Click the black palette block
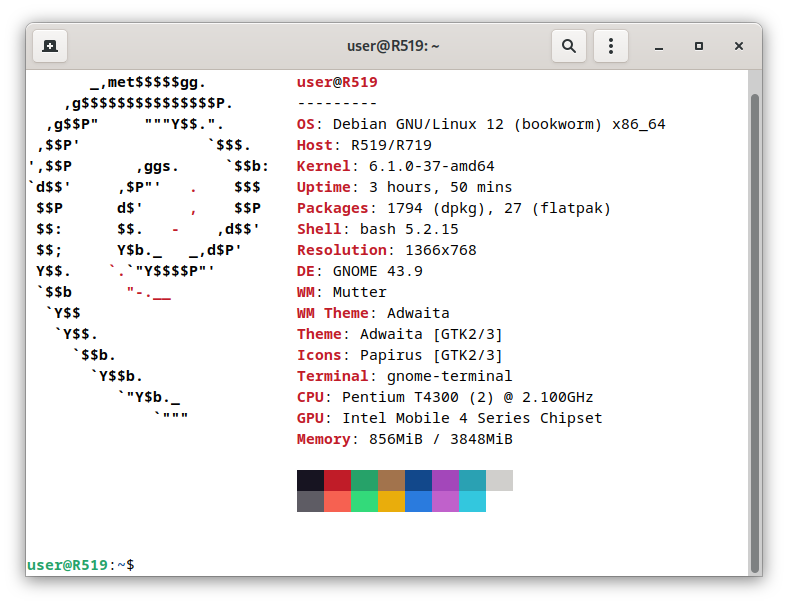This screenshot has width=788, height=605. (310, 480)
